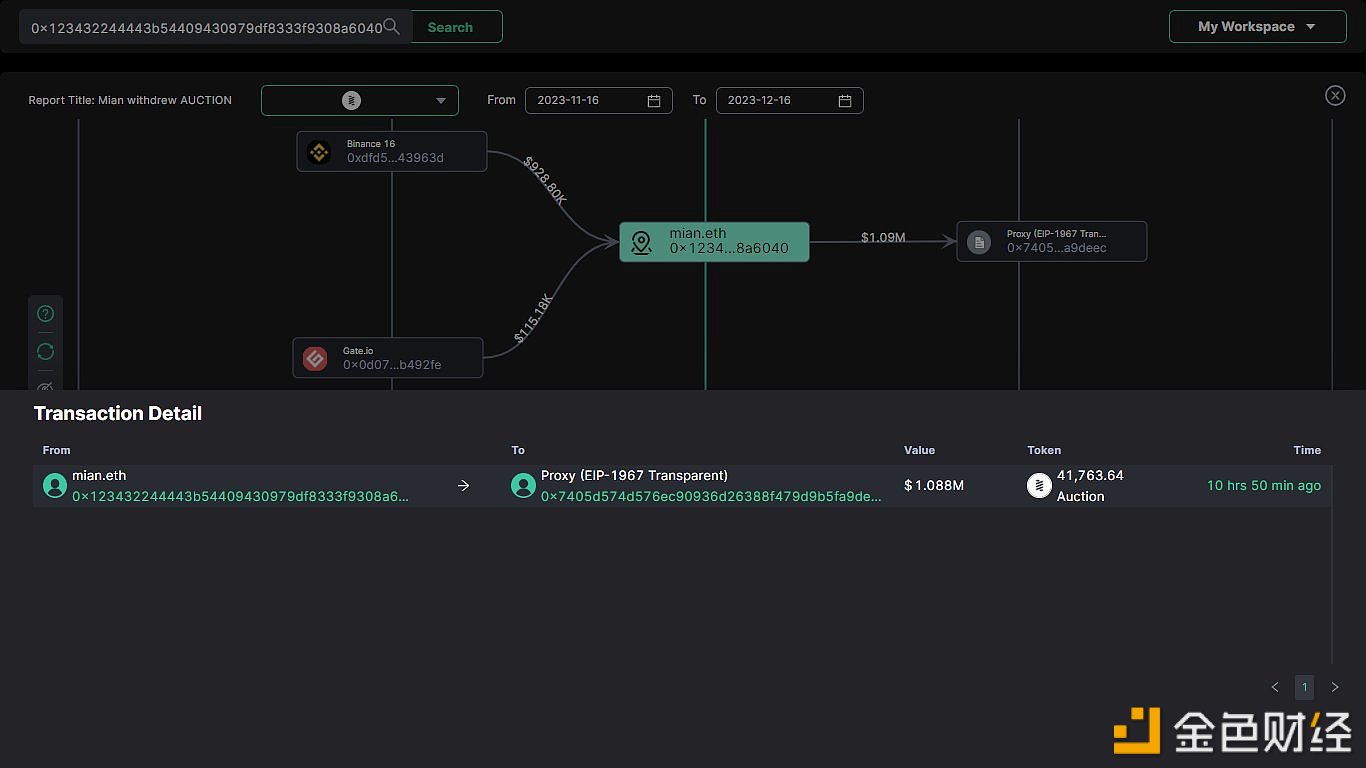Click the Time column header

click(x=1307, y=450)
